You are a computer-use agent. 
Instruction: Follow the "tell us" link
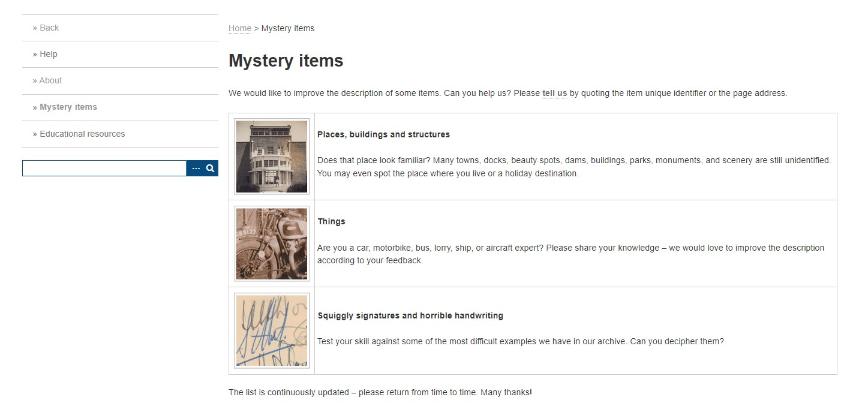[x=554, y=93]
